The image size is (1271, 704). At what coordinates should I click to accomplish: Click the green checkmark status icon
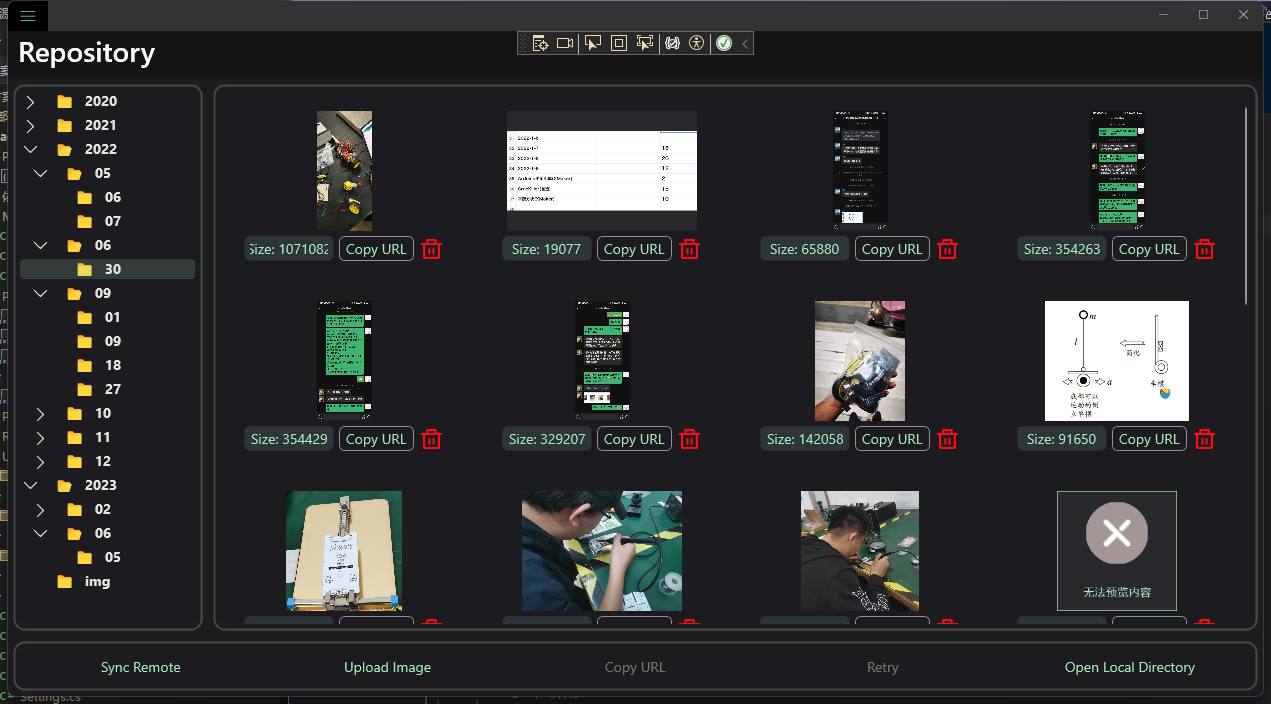click(x=724, y=43)
